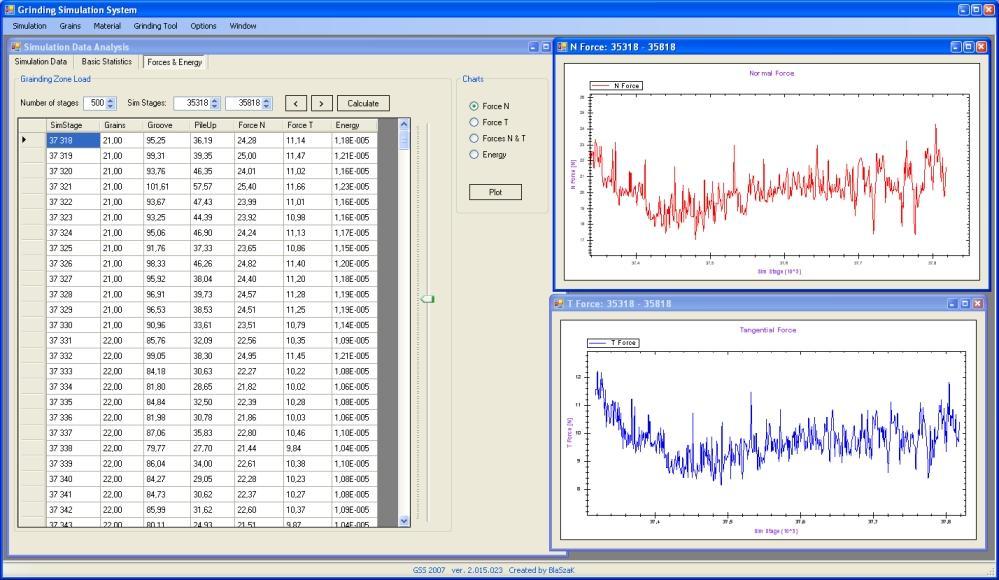The width and height of the screenshot is (999, 580).
Task: Click the table scrollbar up arrow
Action: coord(404,124)
